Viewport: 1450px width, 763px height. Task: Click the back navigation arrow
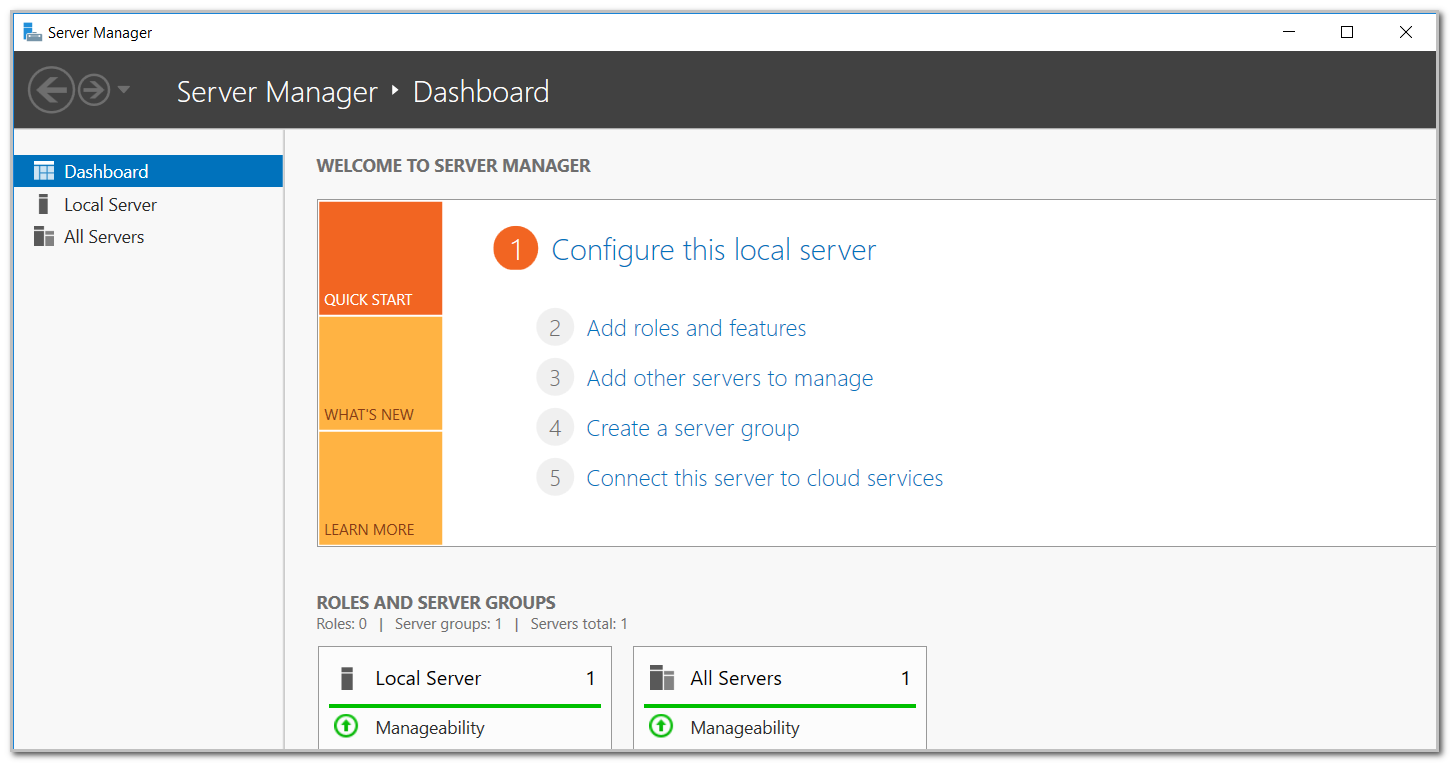51,89
